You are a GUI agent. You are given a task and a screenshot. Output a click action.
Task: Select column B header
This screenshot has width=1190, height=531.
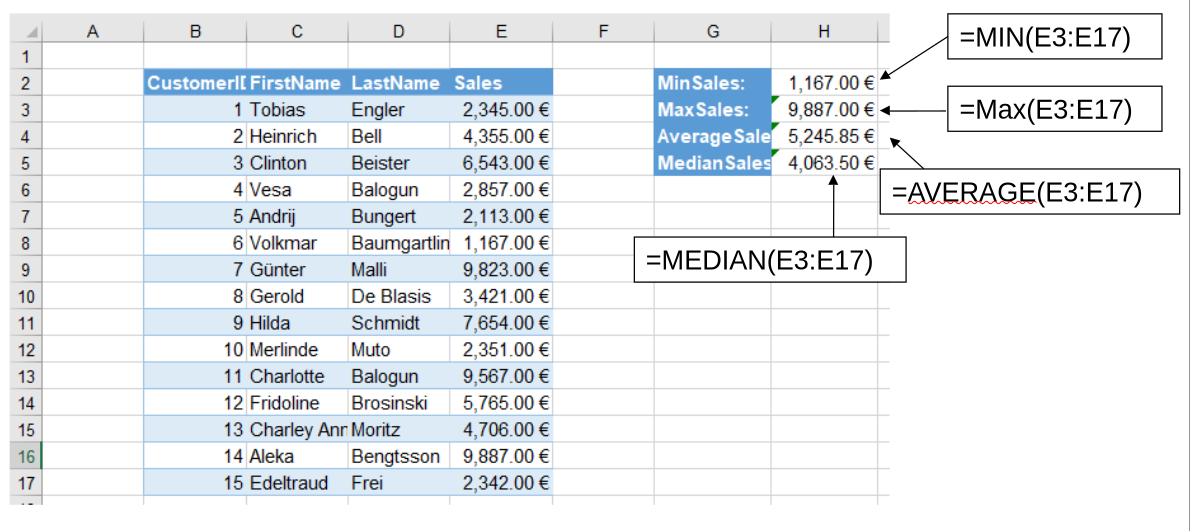195,31
